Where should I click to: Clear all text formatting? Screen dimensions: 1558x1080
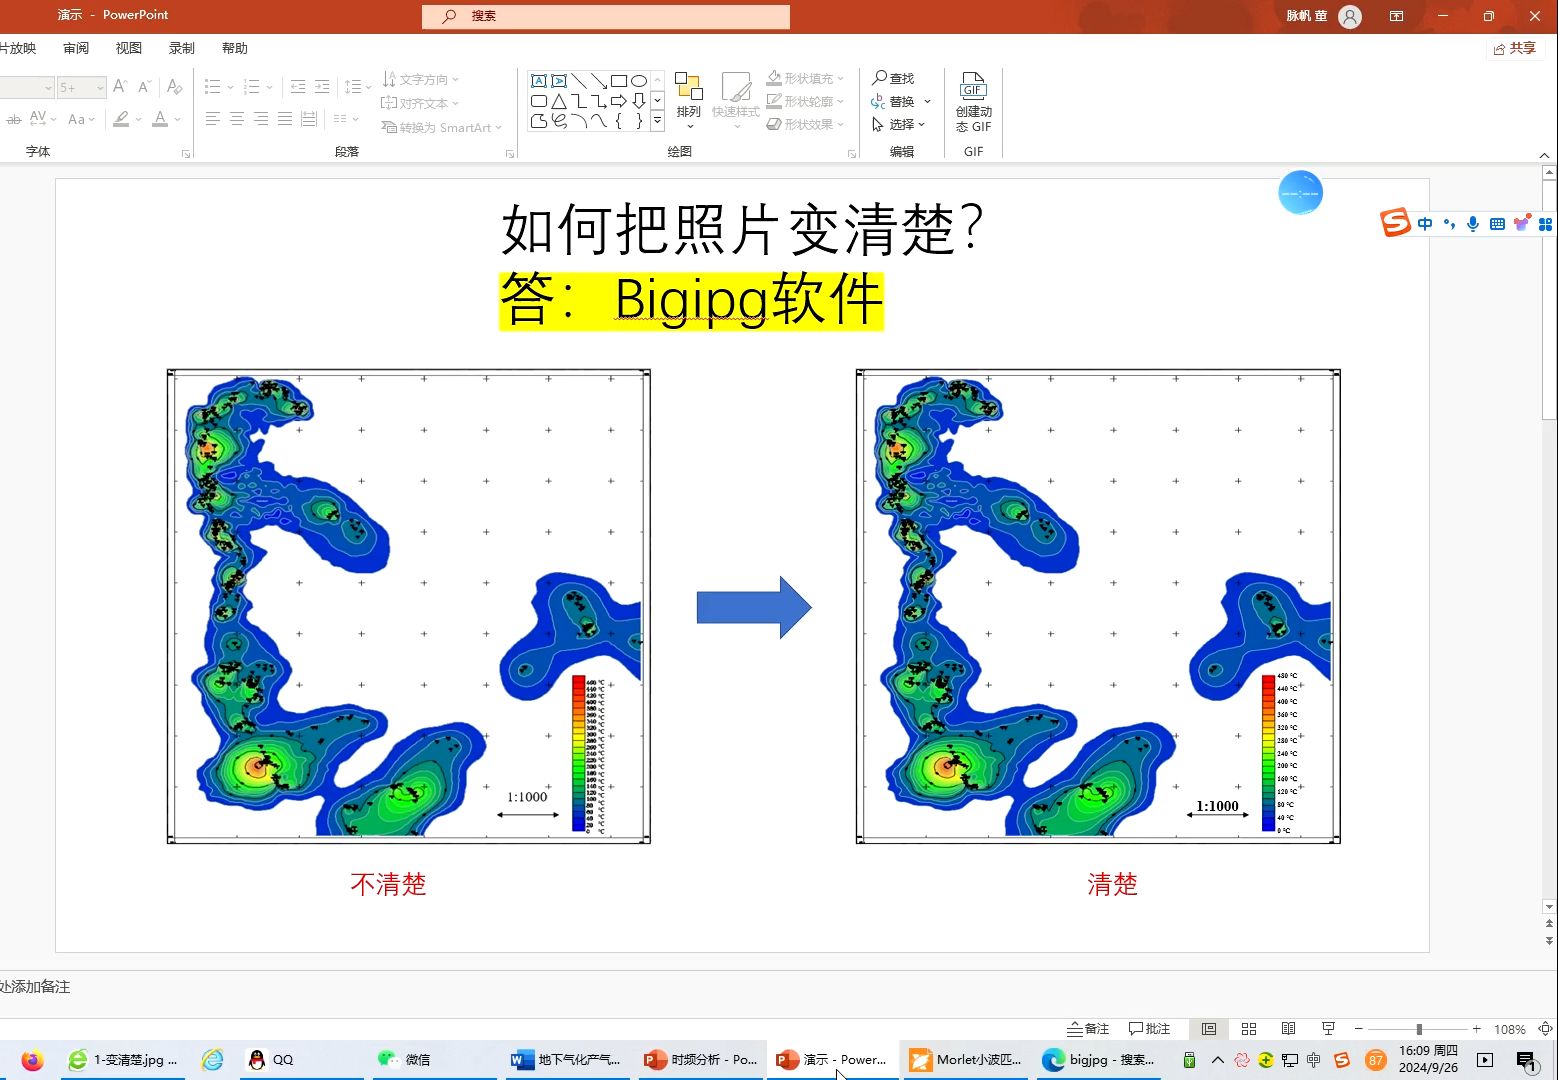175,87
